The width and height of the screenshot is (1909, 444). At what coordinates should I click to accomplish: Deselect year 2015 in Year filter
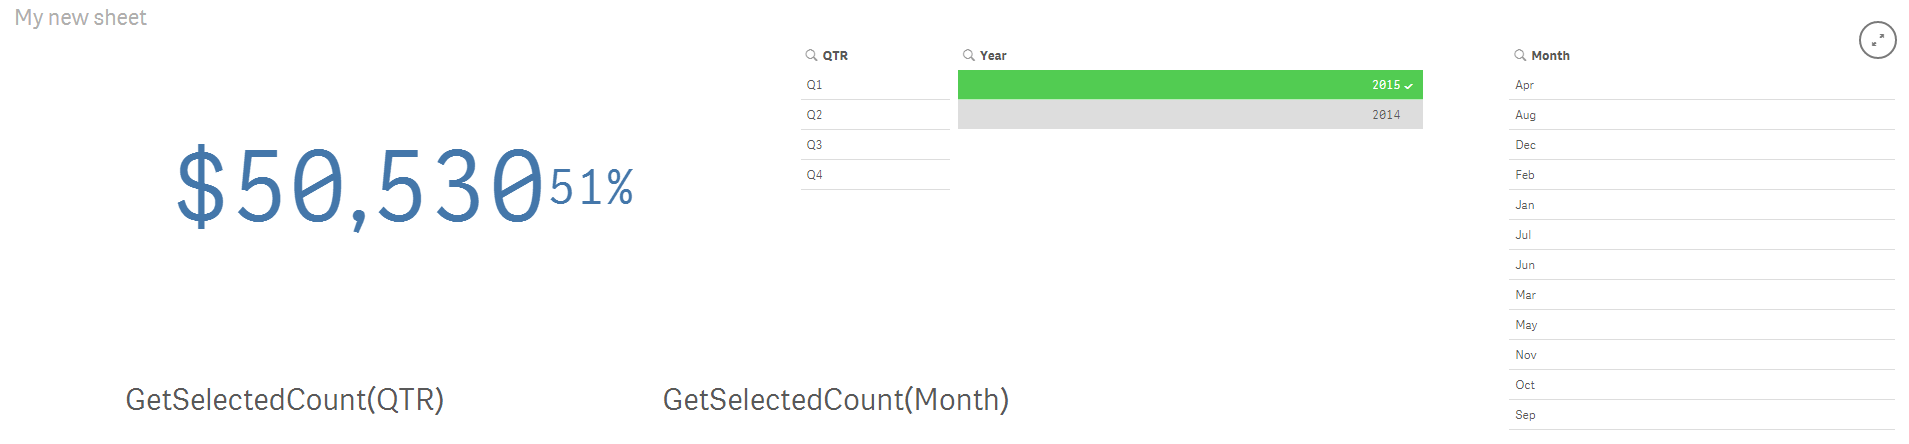pos(1190,85)
